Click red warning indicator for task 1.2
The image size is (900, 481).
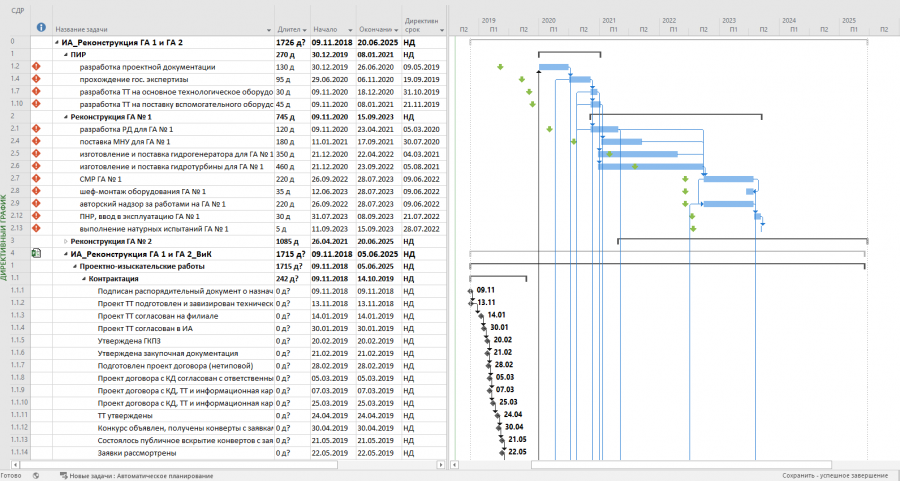37,67
